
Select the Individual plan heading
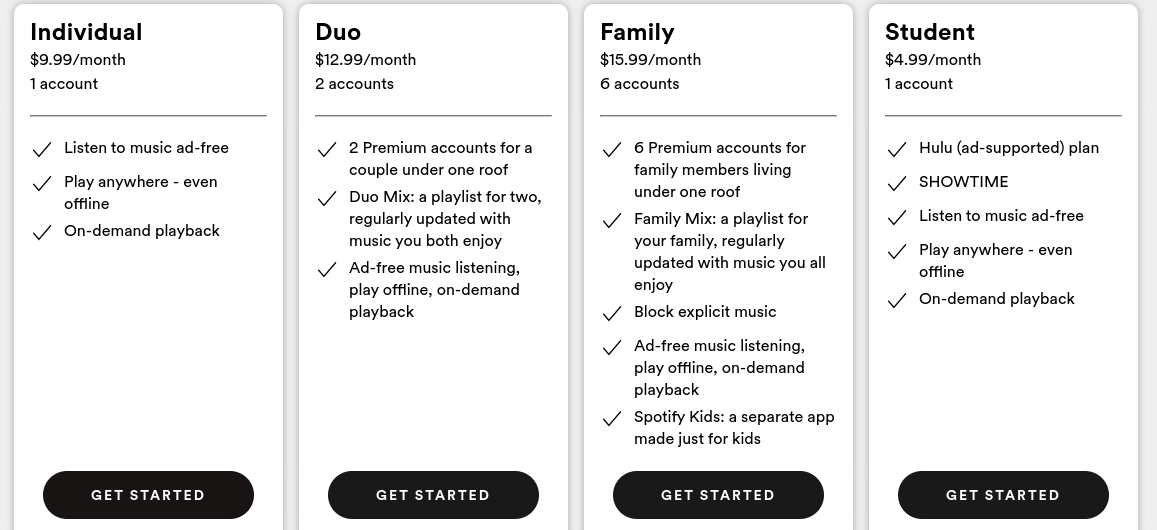[x=86, y=32]
